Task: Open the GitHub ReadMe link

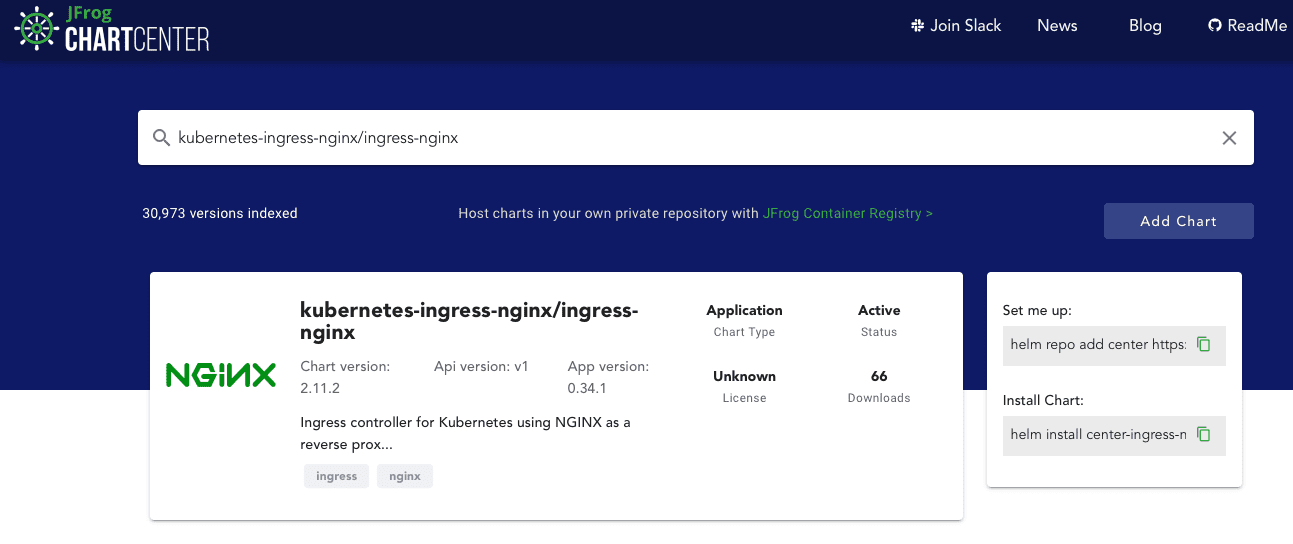Action: 1247,26
